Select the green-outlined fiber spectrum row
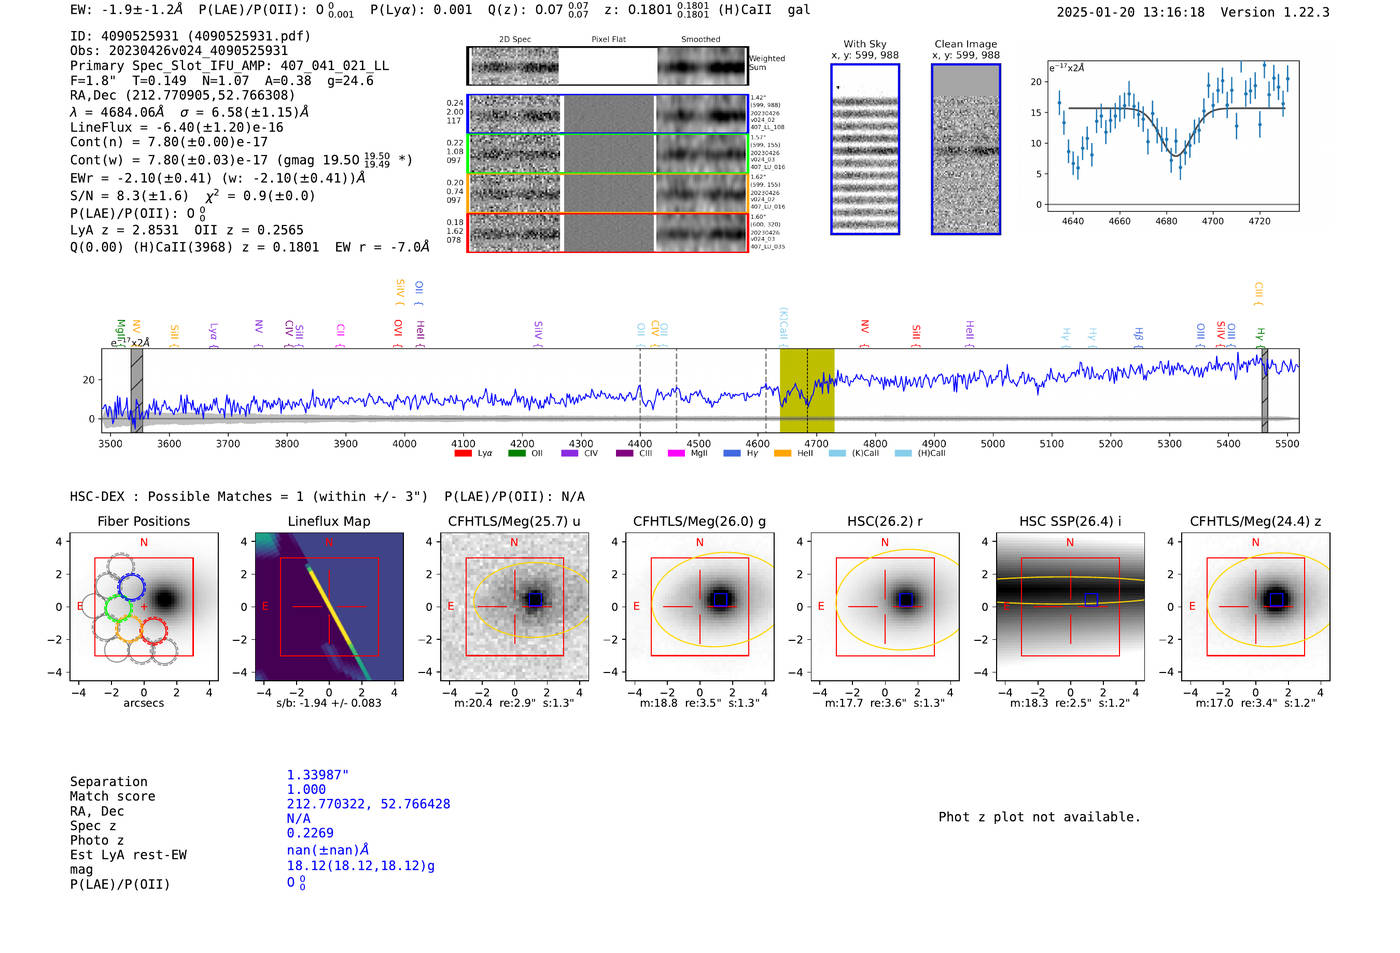The image size is (1400, 953). (x=607, y=153)
